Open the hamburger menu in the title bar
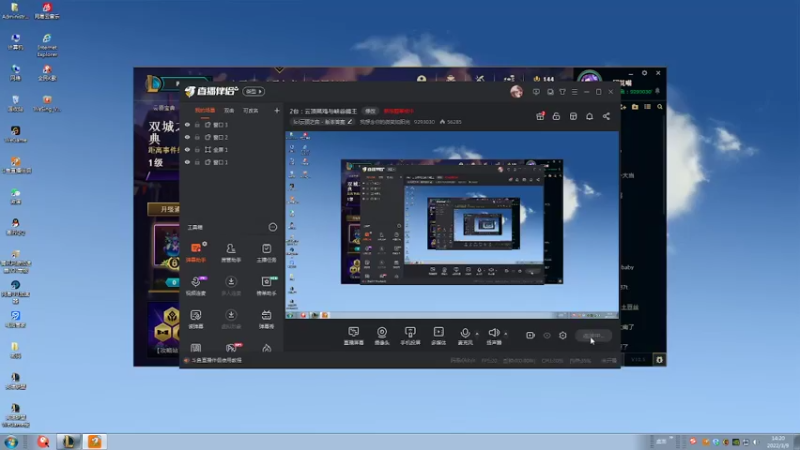 pos(574,92)
